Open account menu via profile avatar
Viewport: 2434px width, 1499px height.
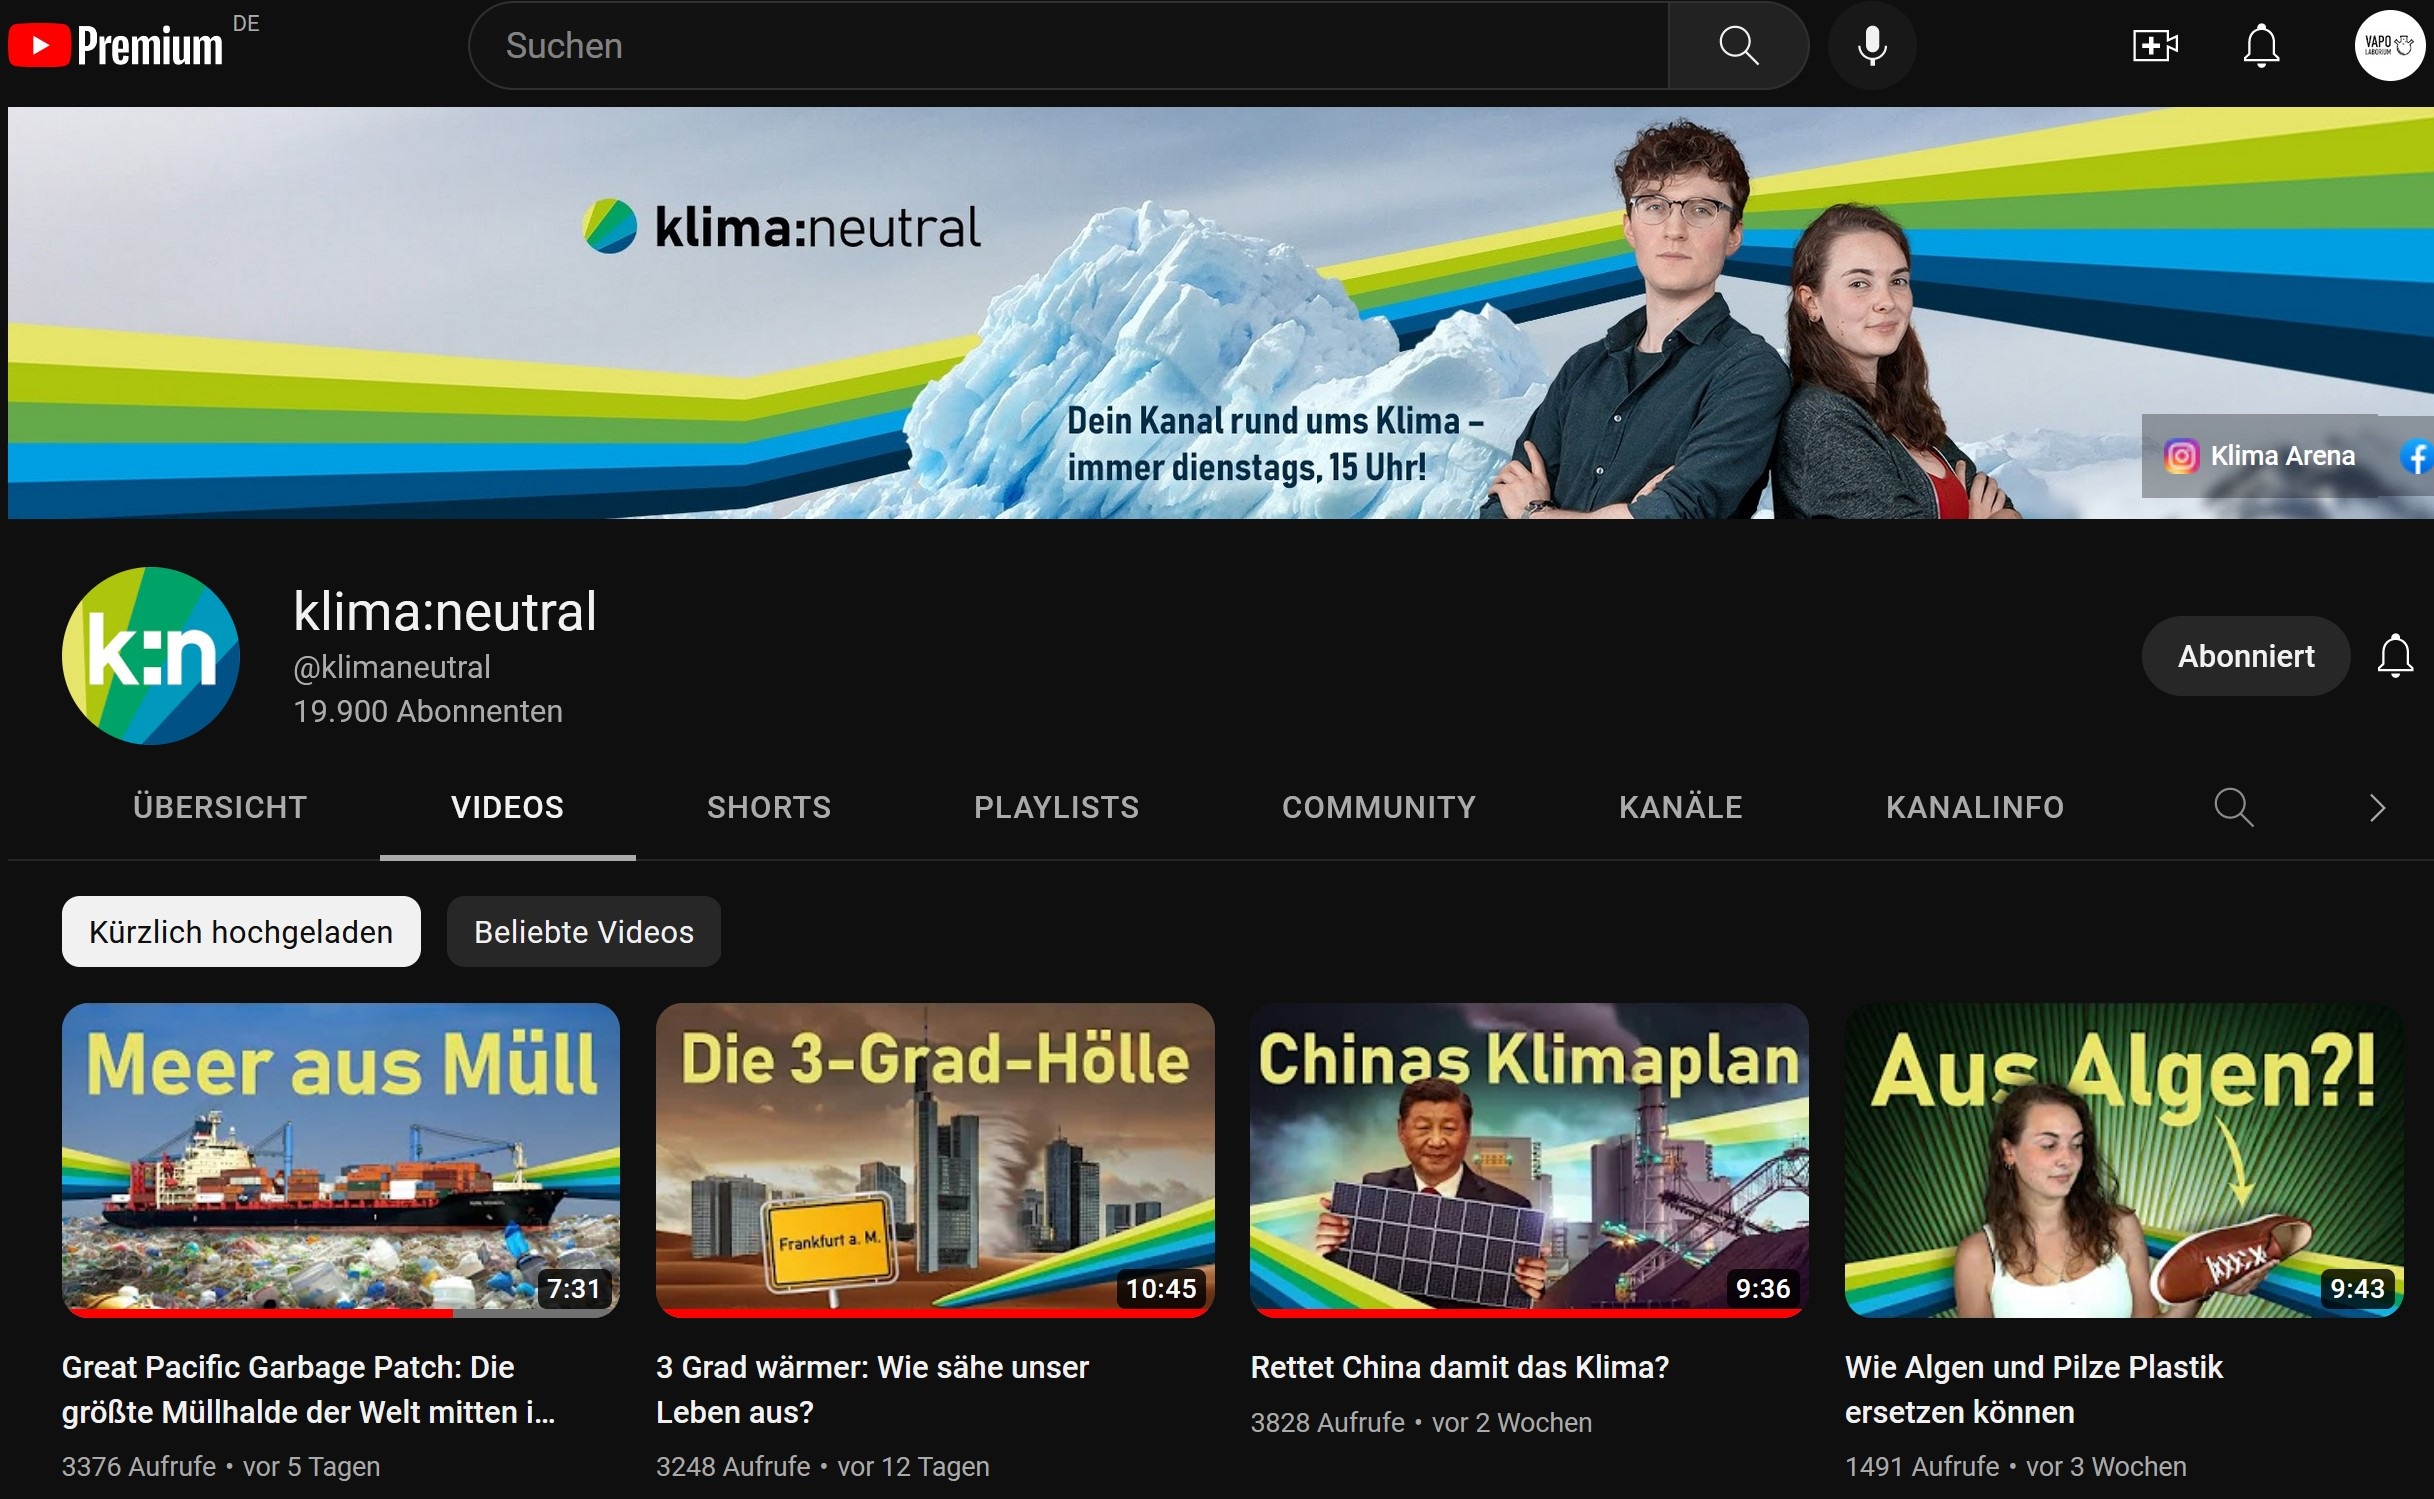(2389, 46)
